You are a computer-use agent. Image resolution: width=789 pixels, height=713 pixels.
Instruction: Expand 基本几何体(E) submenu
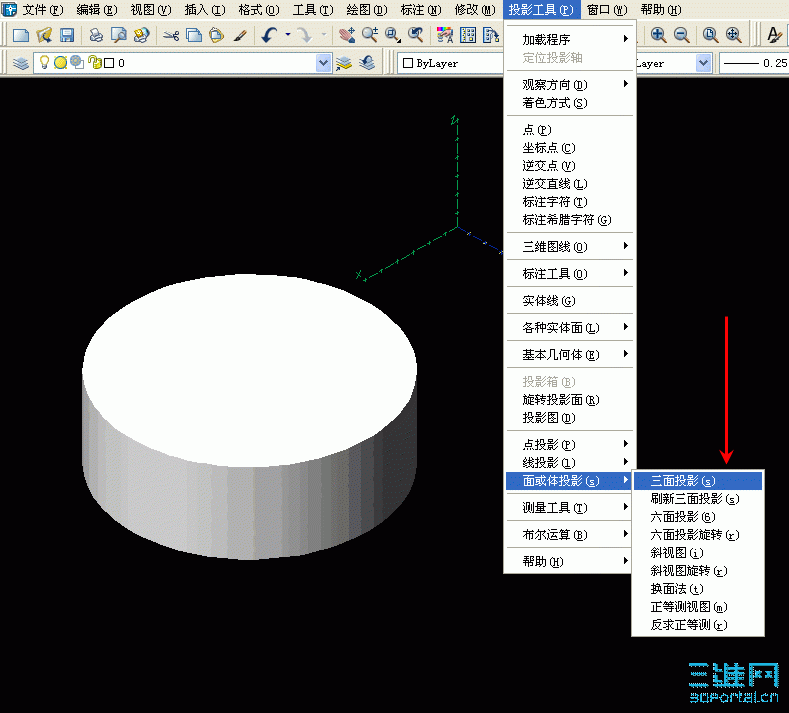pos(570,354)
